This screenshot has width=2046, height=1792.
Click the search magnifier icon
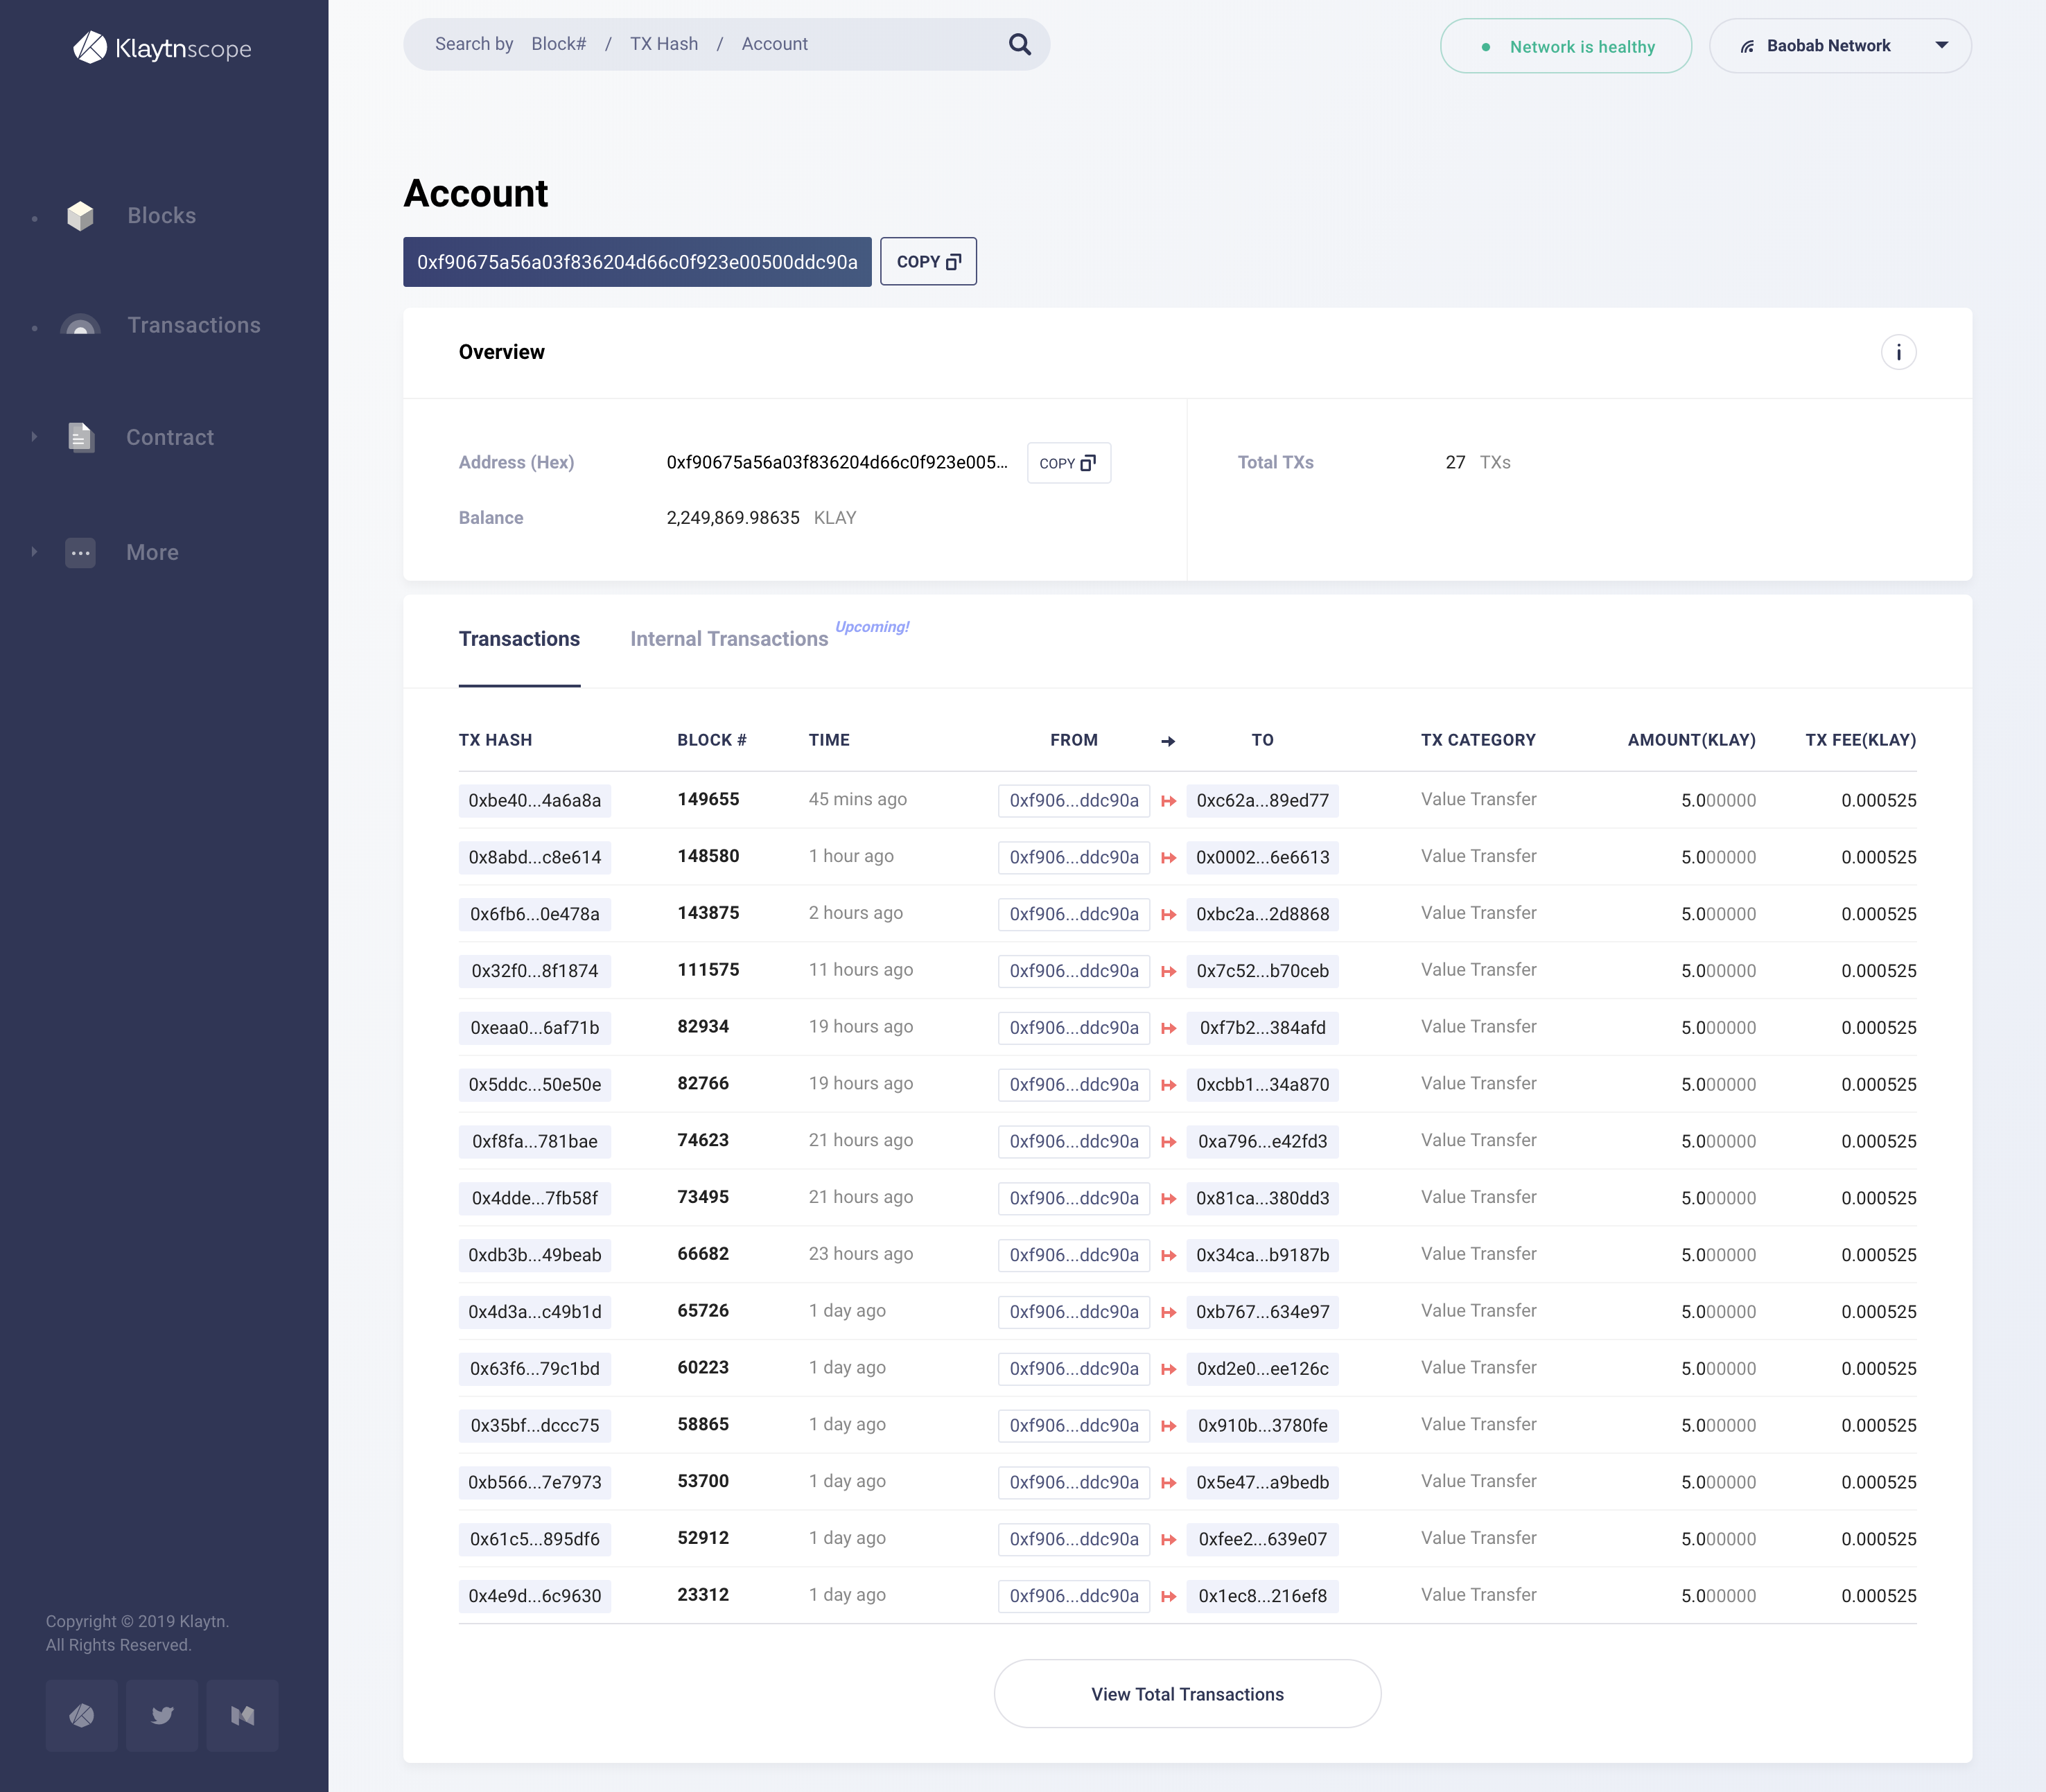coord(1019,44)
